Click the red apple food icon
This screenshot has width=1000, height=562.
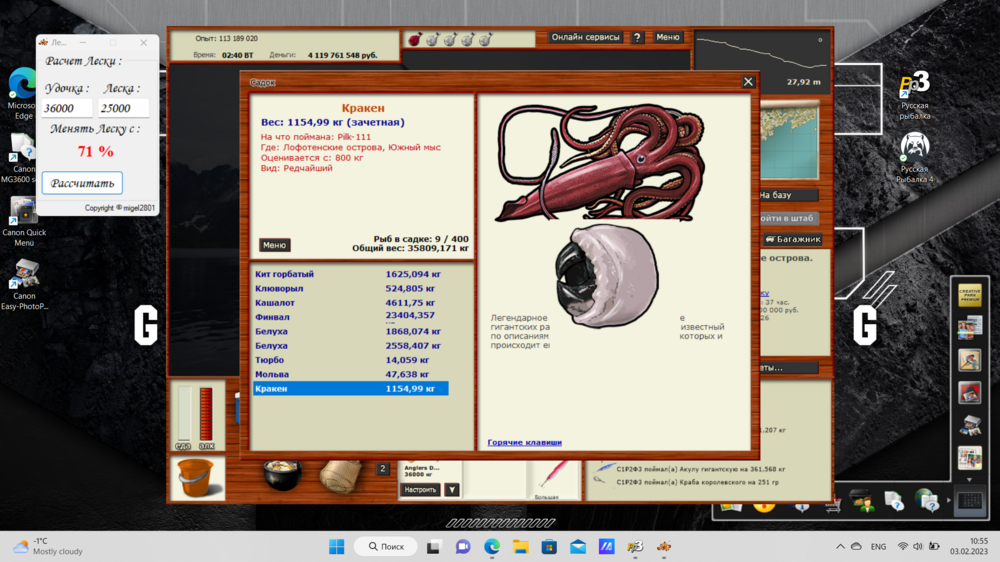415,40
